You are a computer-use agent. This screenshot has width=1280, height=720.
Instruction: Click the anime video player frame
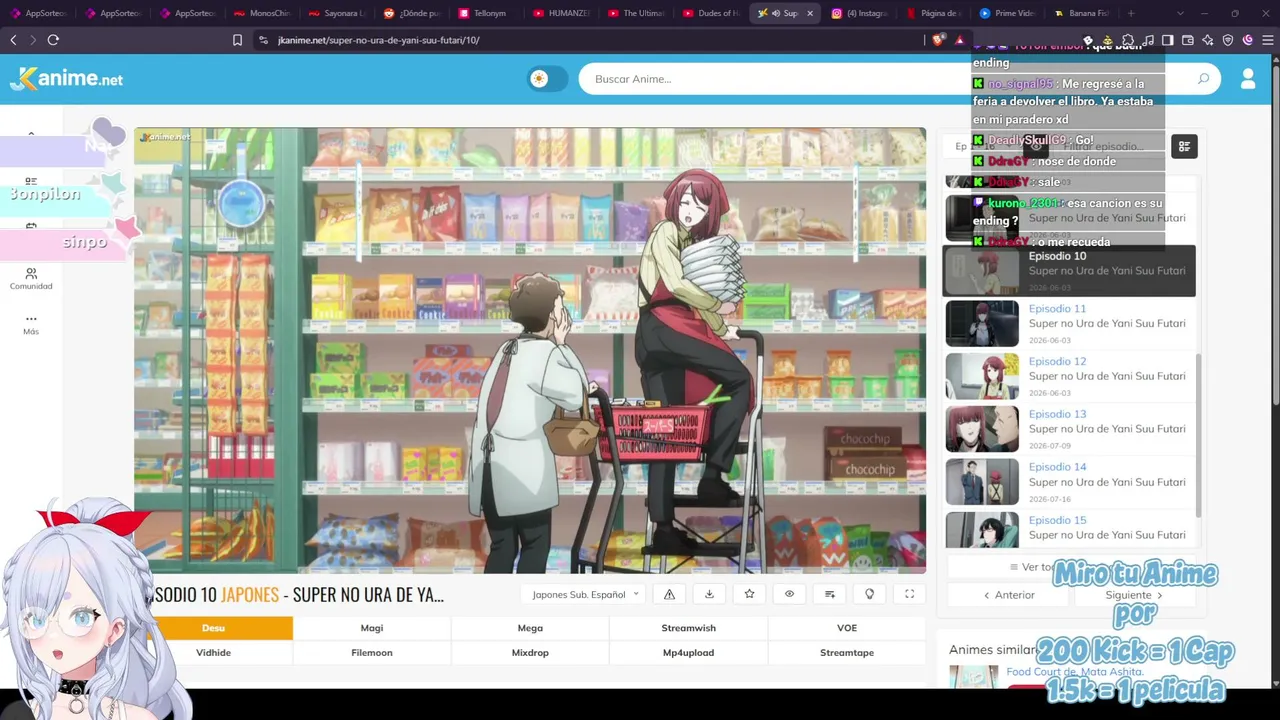click(x=530, y=350)
